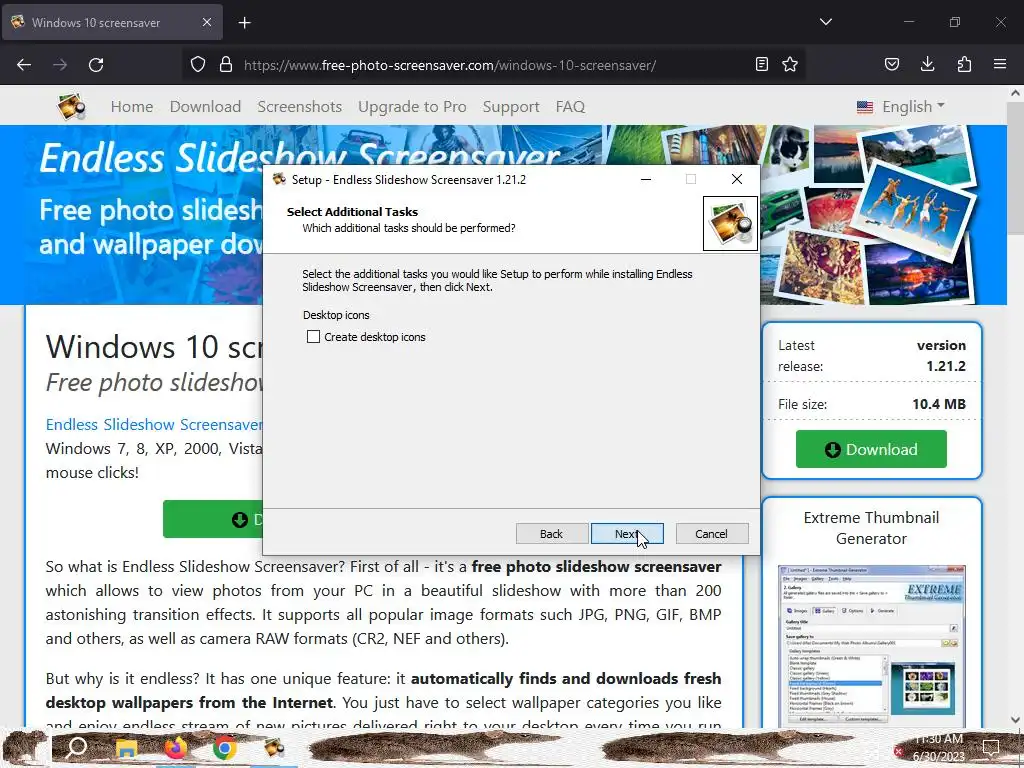The height and width of the screenshot is (768, 1024).
Task: Expand the list all tabs dropdown
Action: coord(825,22)
